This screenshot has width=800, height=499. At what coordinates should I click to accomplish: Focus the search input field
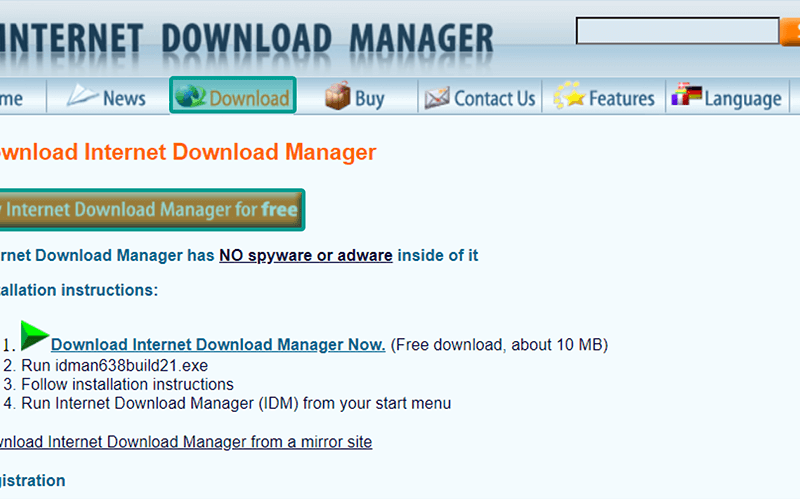tap(678, 31)
